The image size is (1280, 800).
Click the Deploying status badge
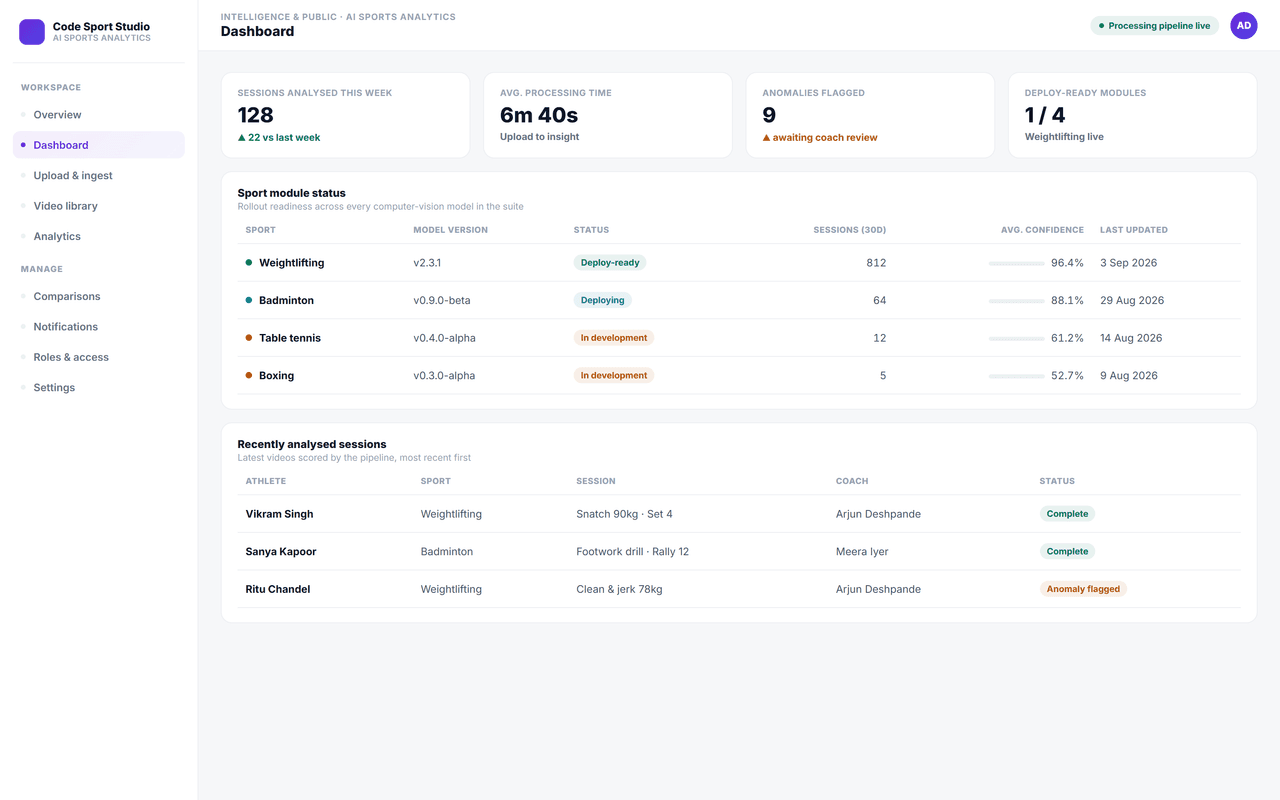click(x=603, y=300)
